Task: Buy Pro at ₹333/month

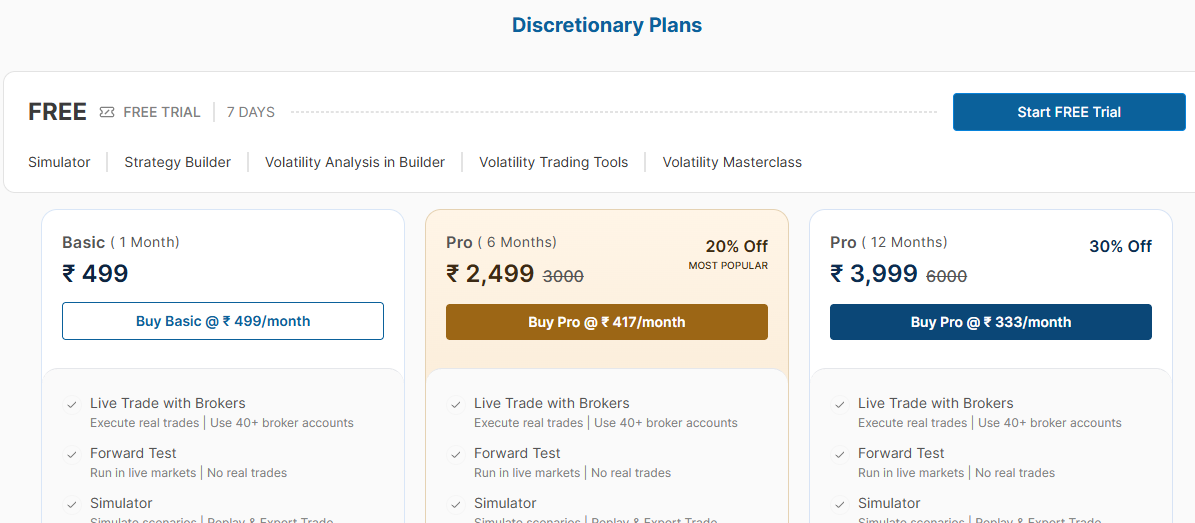Action: pyautogui.click(x=991, y=322)
